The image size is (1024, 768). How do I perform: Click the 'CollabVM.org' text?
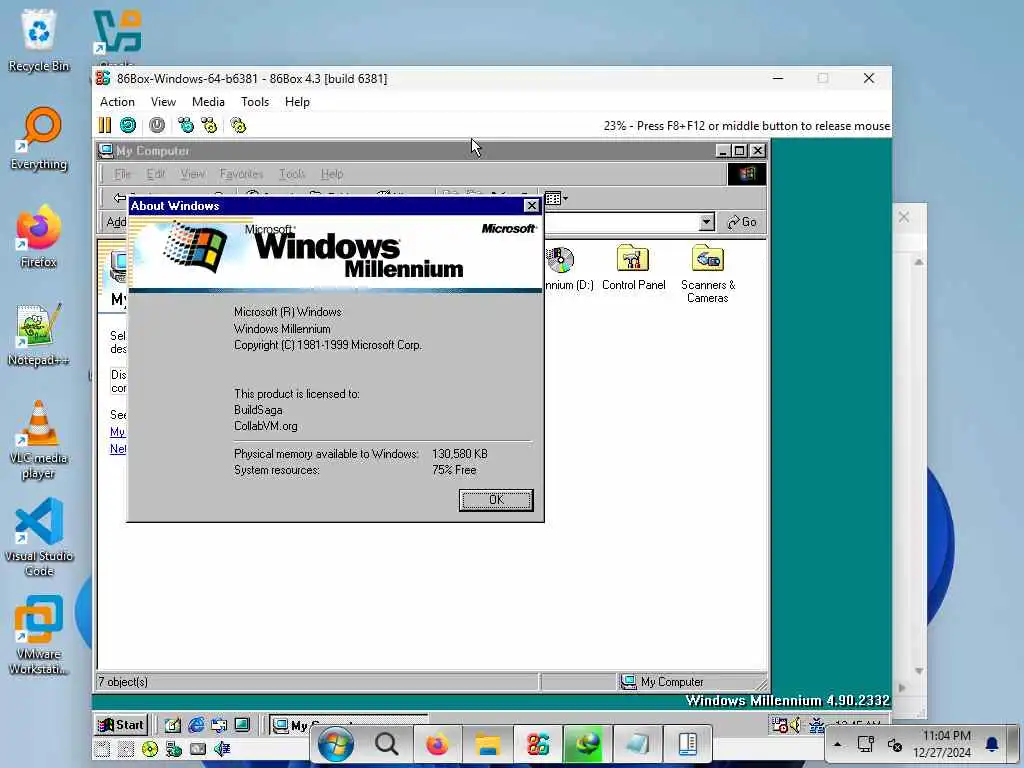tap(266, 426)
